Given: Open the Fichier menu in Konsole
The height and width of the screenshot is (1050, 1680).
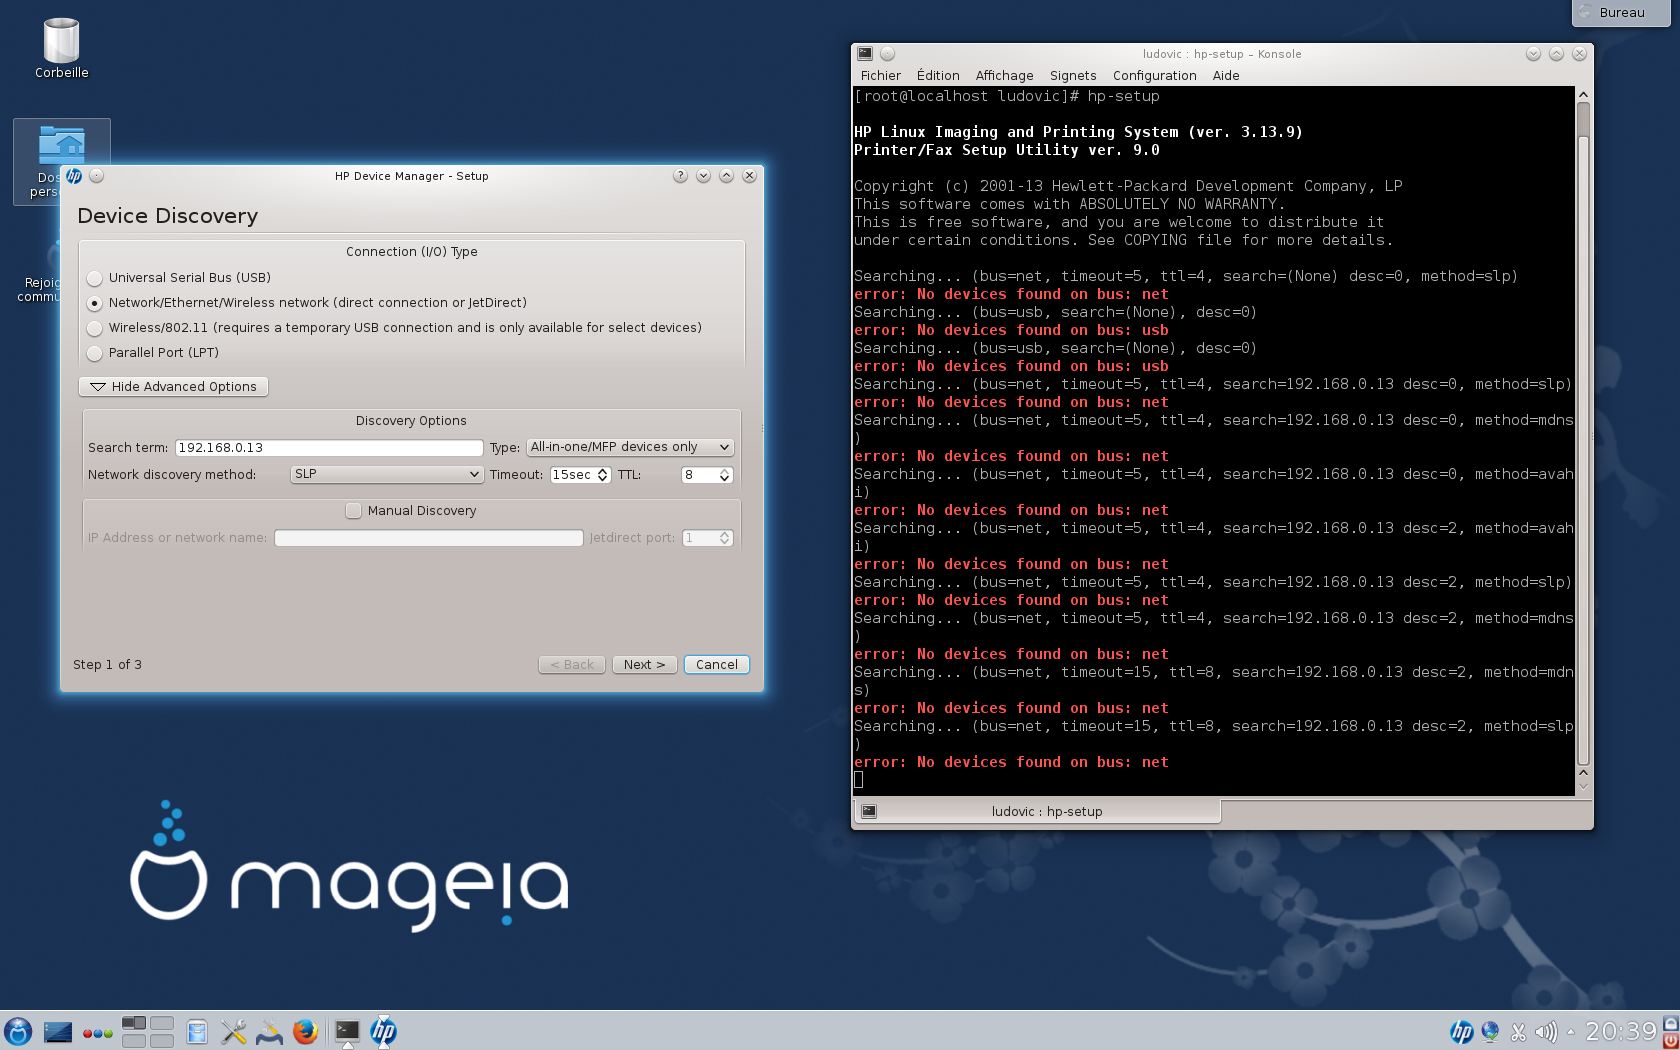Looking at the screenshot, I should (x=880, y=76).
